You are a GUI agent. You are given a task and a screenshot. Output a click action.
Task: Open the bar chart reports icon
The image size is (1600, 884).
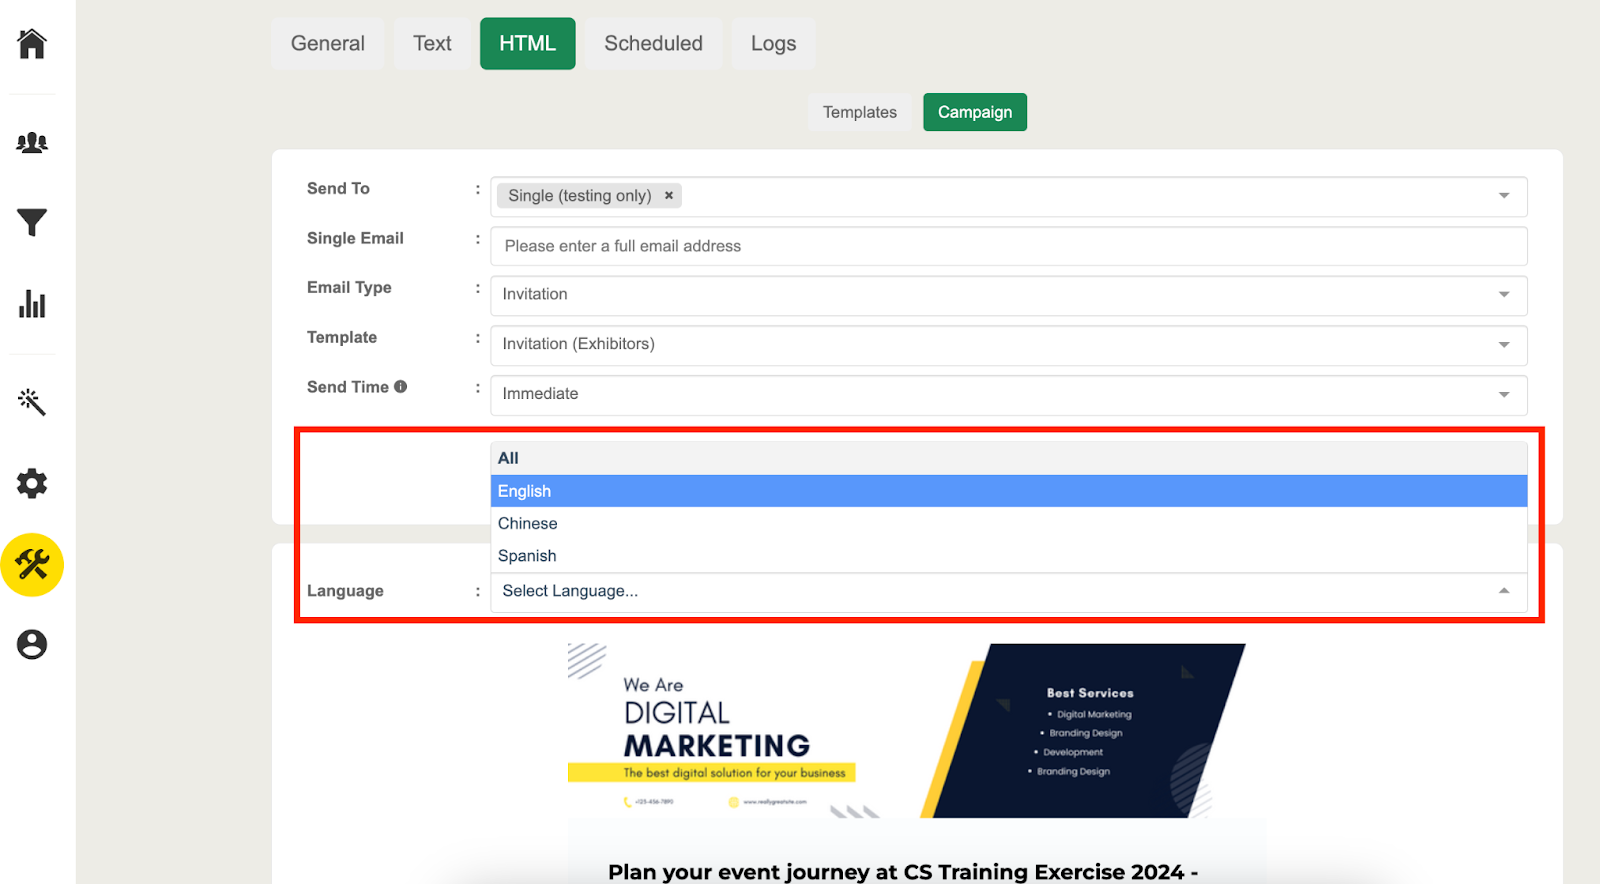(x=32, y=304)
